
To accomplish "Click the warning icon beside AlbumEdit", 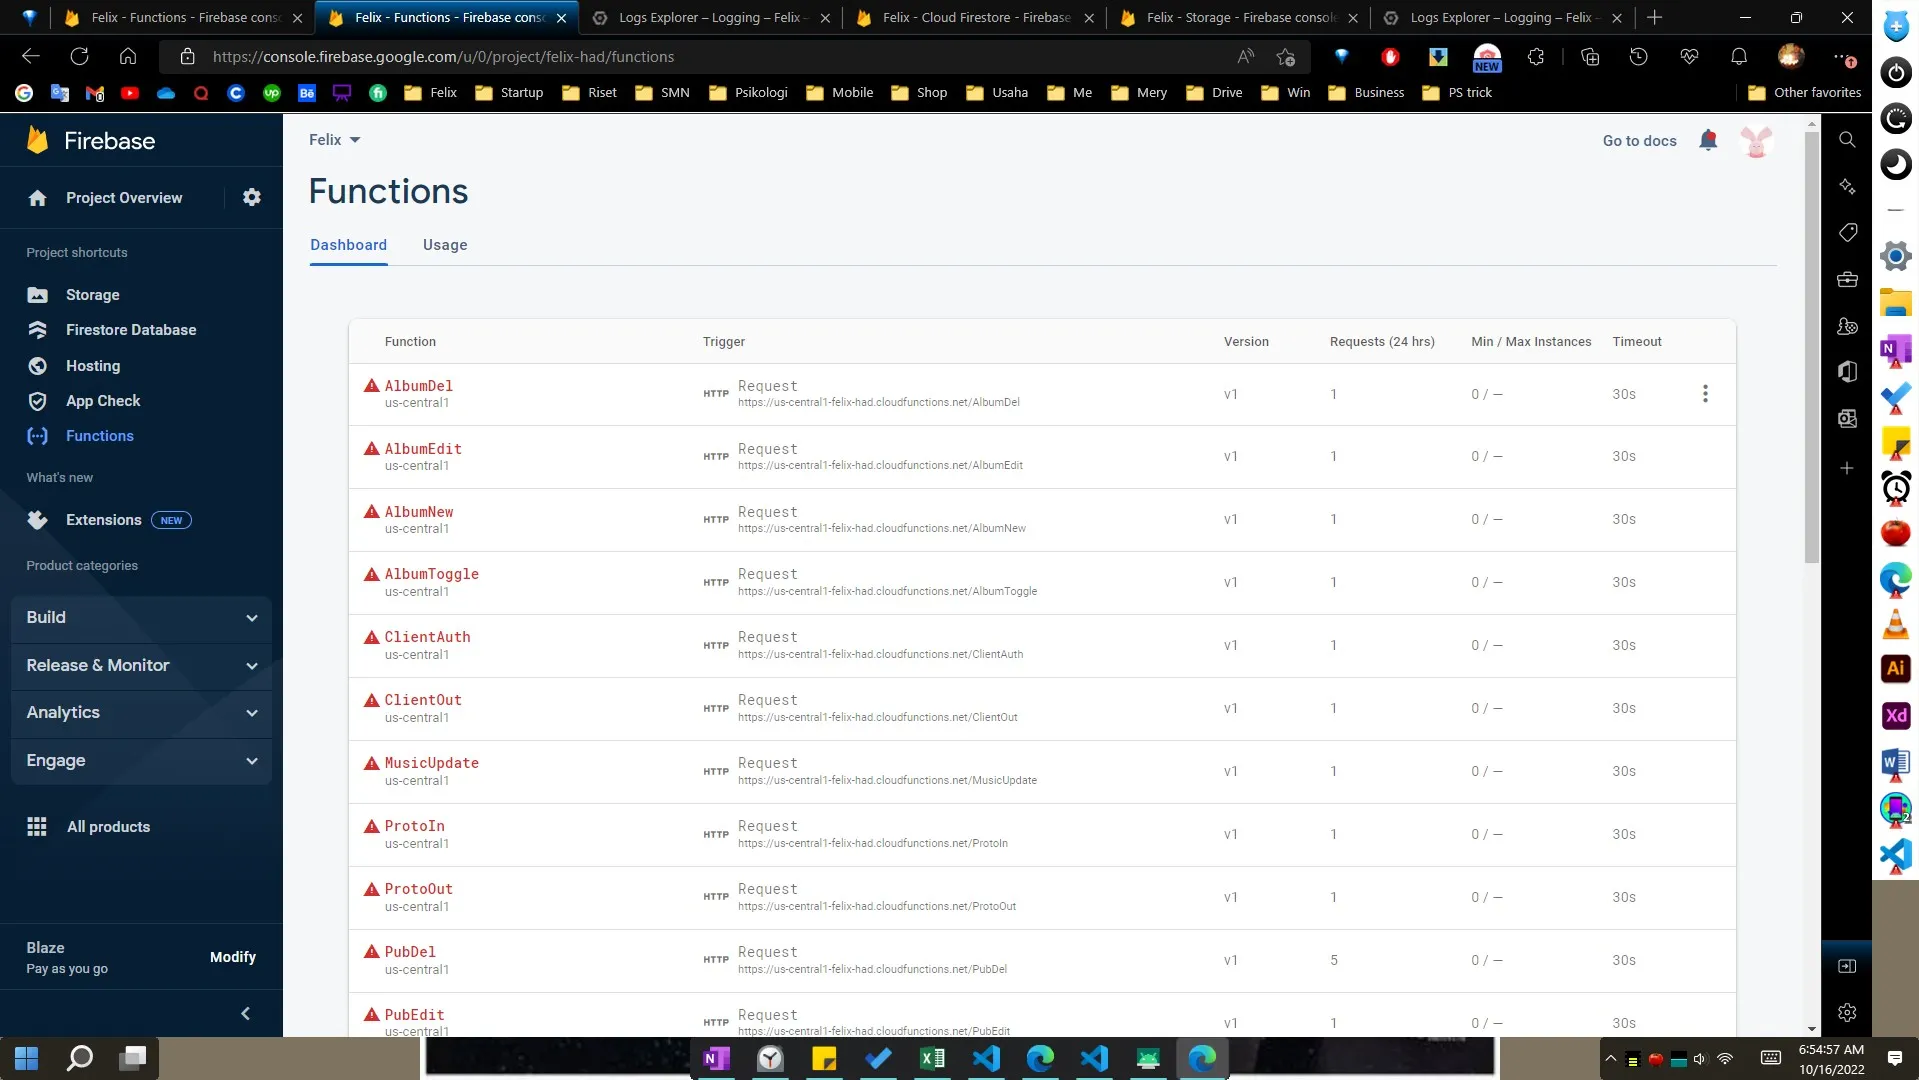I will [372, 449].
